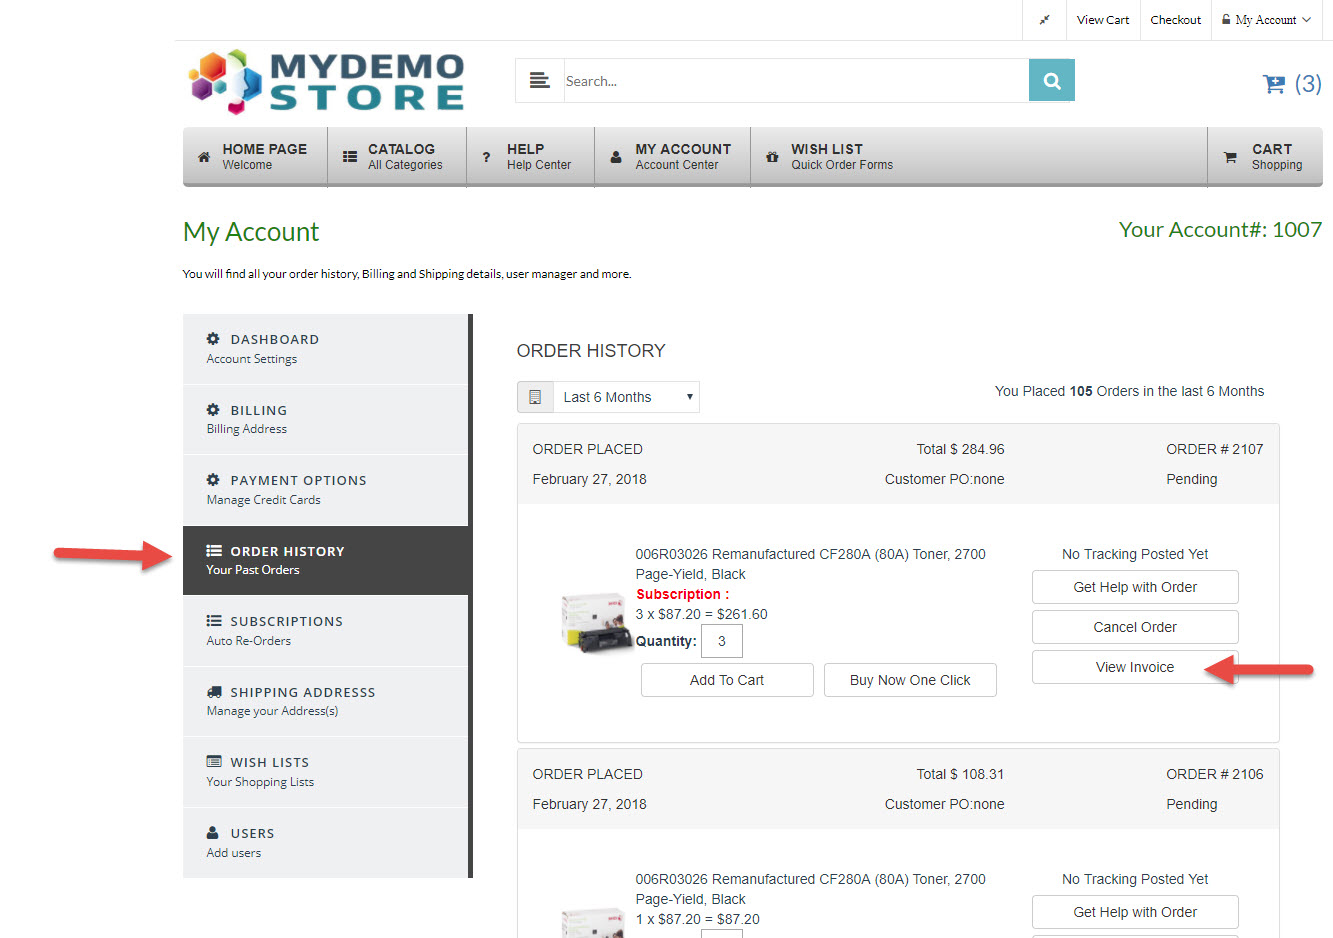Viewport: 1333px width, 938px height.
Task: Click the Cancel Order button
Action: (x=1135, y=627)
